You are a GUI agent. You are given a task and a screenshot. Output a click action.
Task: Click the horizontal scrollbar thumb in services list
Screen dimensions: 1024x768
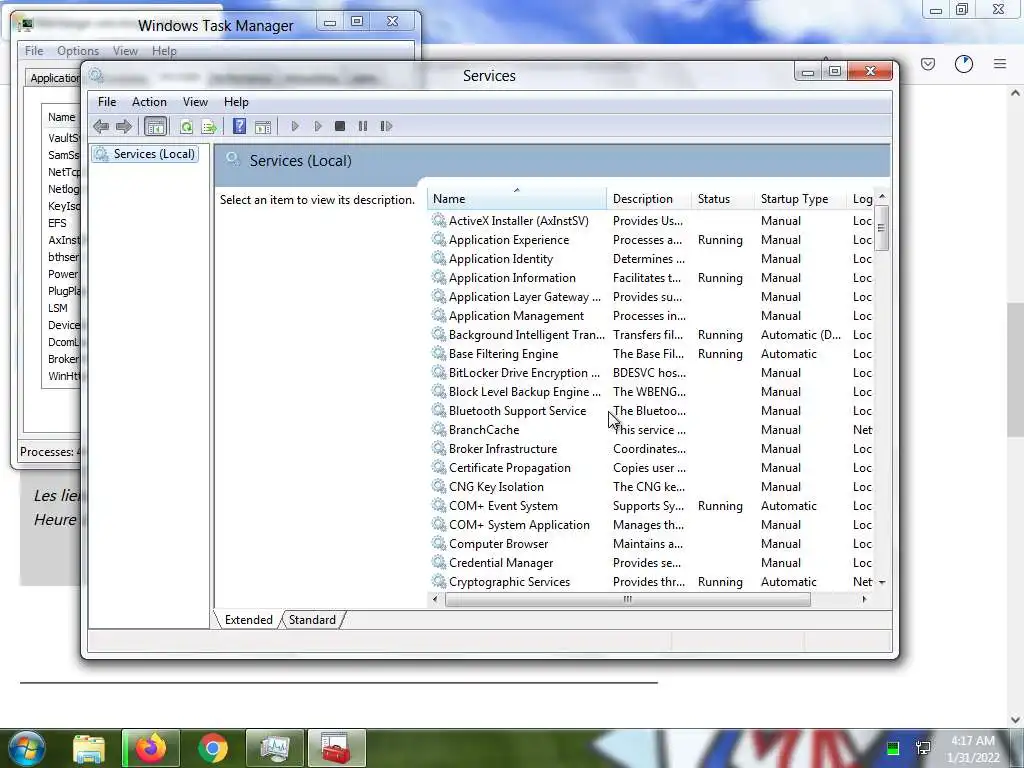(628, 599)
